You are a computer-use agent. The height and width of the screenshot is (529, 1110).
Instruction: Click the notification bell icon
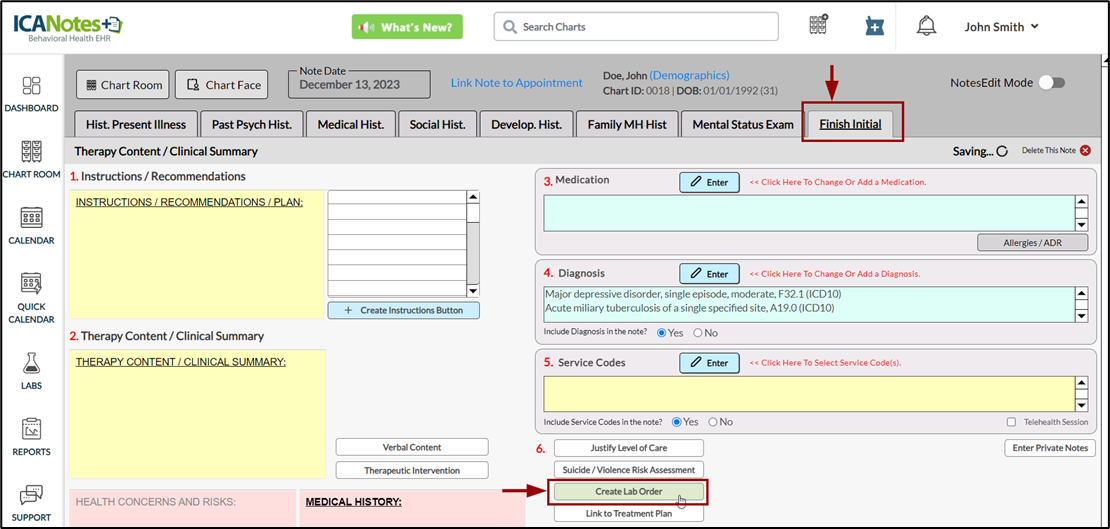(926, 26)
